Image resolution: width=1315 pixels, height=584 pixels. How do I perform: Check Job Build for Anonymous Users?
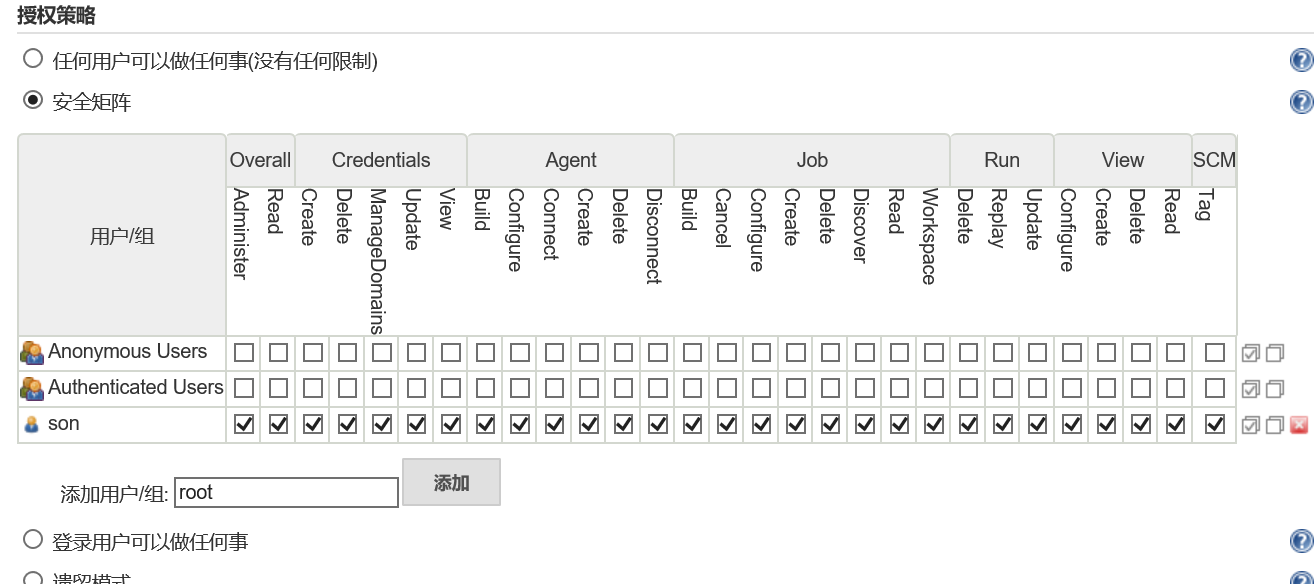pos(692,352)
